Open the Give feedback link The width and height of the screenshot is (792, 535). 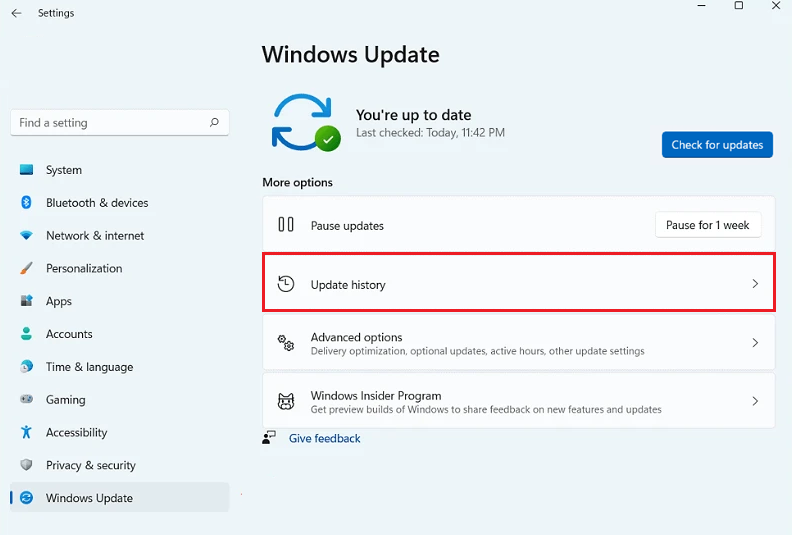coord(324,438)
